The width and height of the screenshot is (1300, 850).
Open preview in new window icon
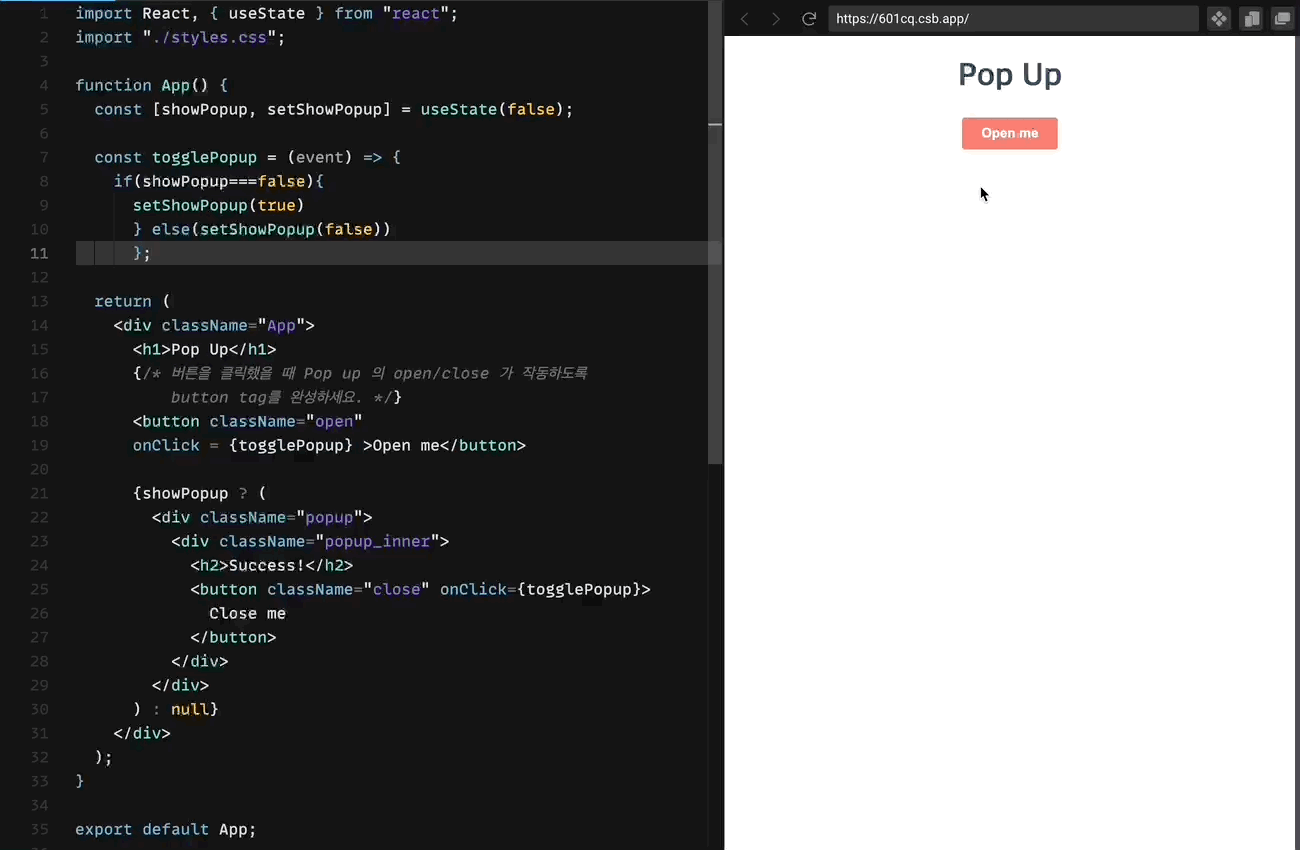(x=1282, y=19)
